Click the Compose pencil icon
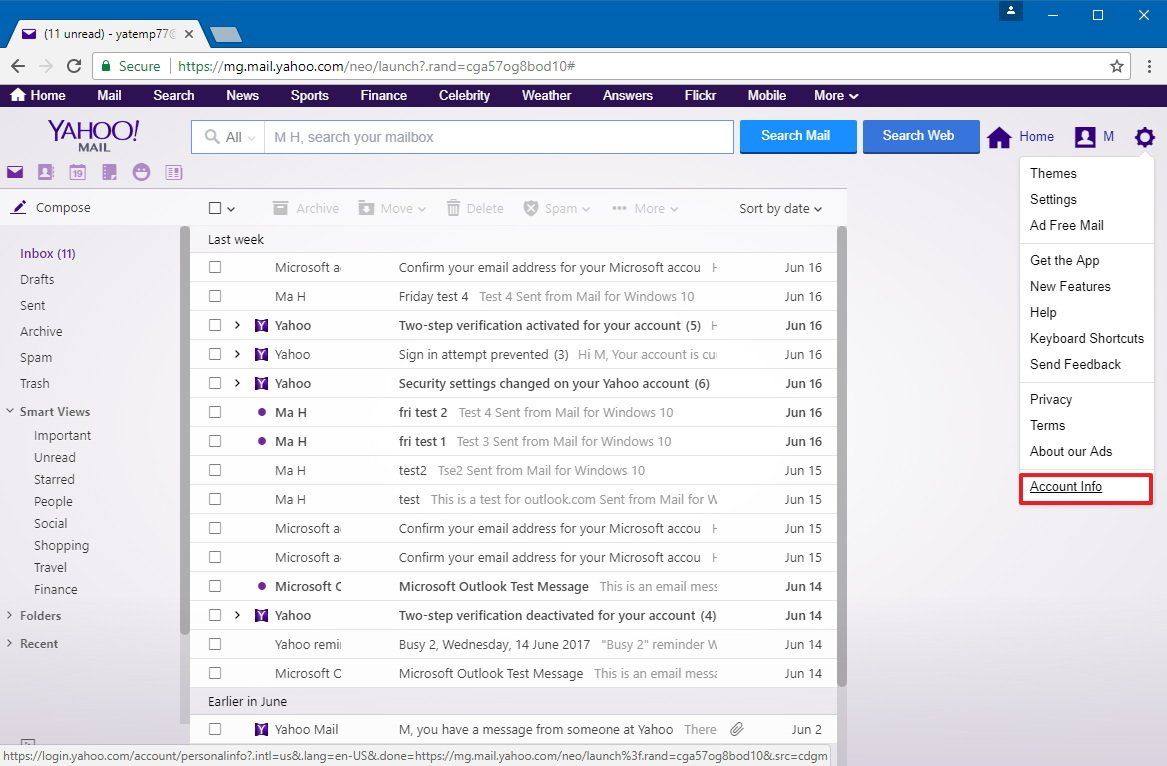The width and height of the screenshot is (1167, 766). (19, 207)
